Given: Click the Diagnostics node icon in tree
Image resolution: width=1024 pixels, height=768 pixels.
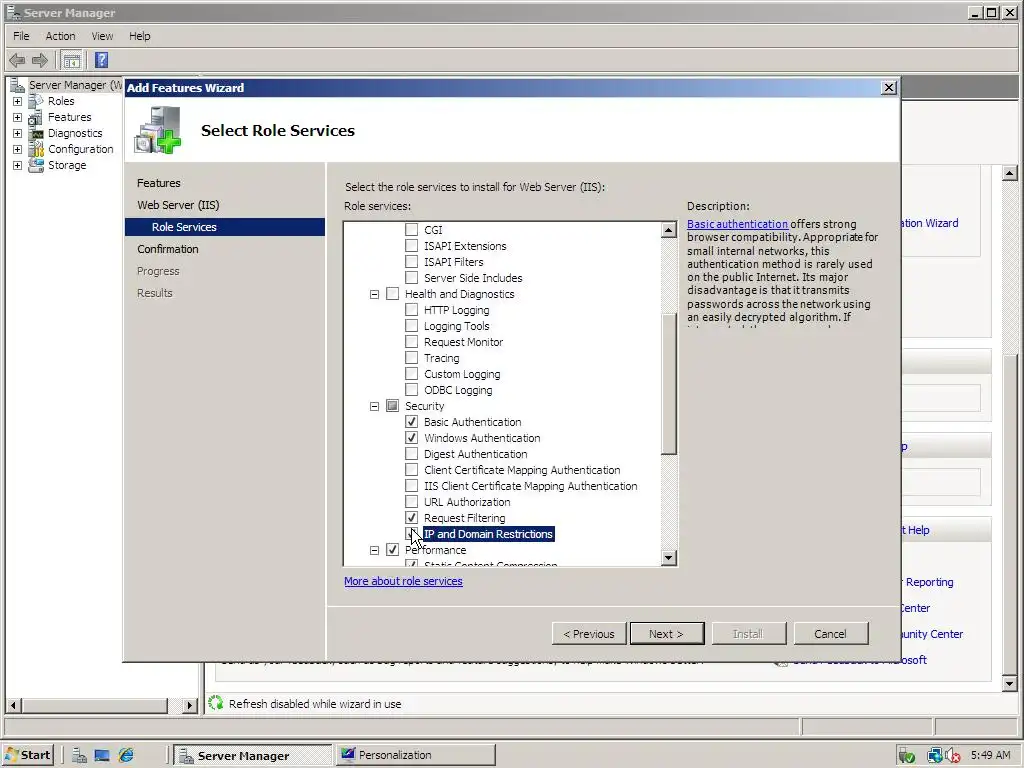Looking at the screenshot, I should (36, 133).
